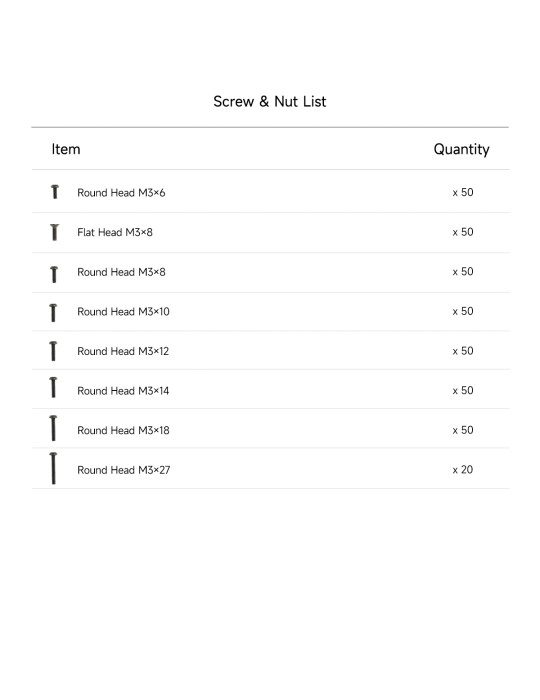
Task: Click the Round Head M3×27 screw icon
Action: 53,468
